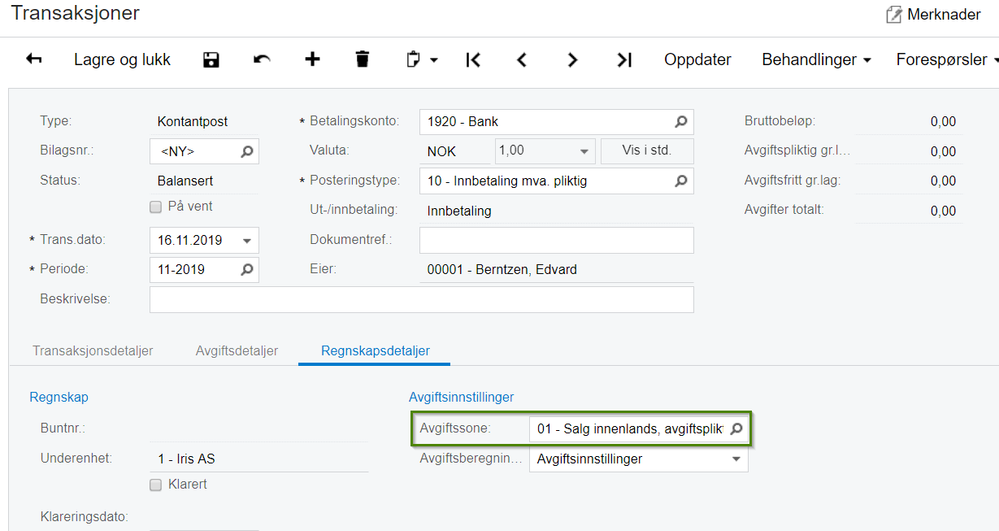Enable the På vent checkbox
The height and width of the screenshot is (531, 999).
pyautogui.click(x=155, y=207)
